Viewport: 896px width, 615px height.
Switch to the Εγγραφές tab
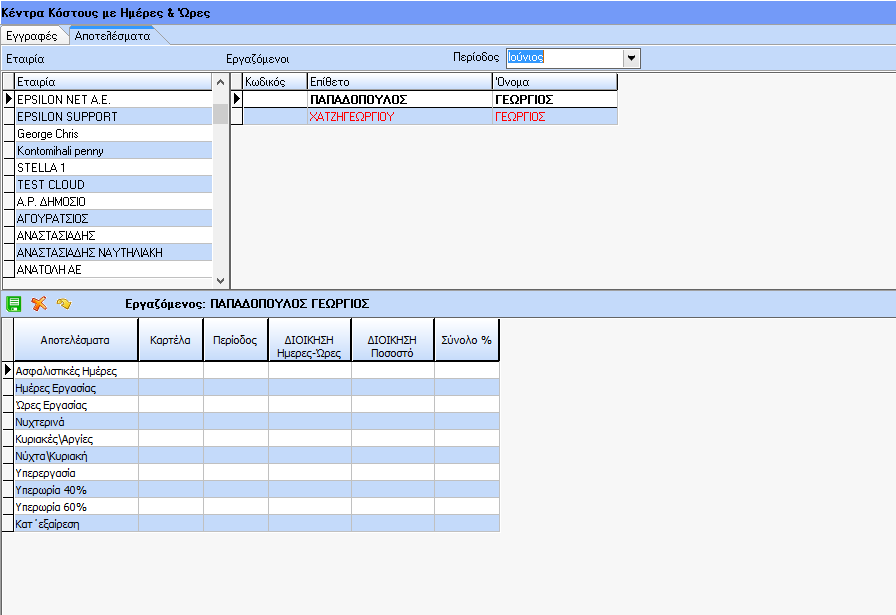31,36
